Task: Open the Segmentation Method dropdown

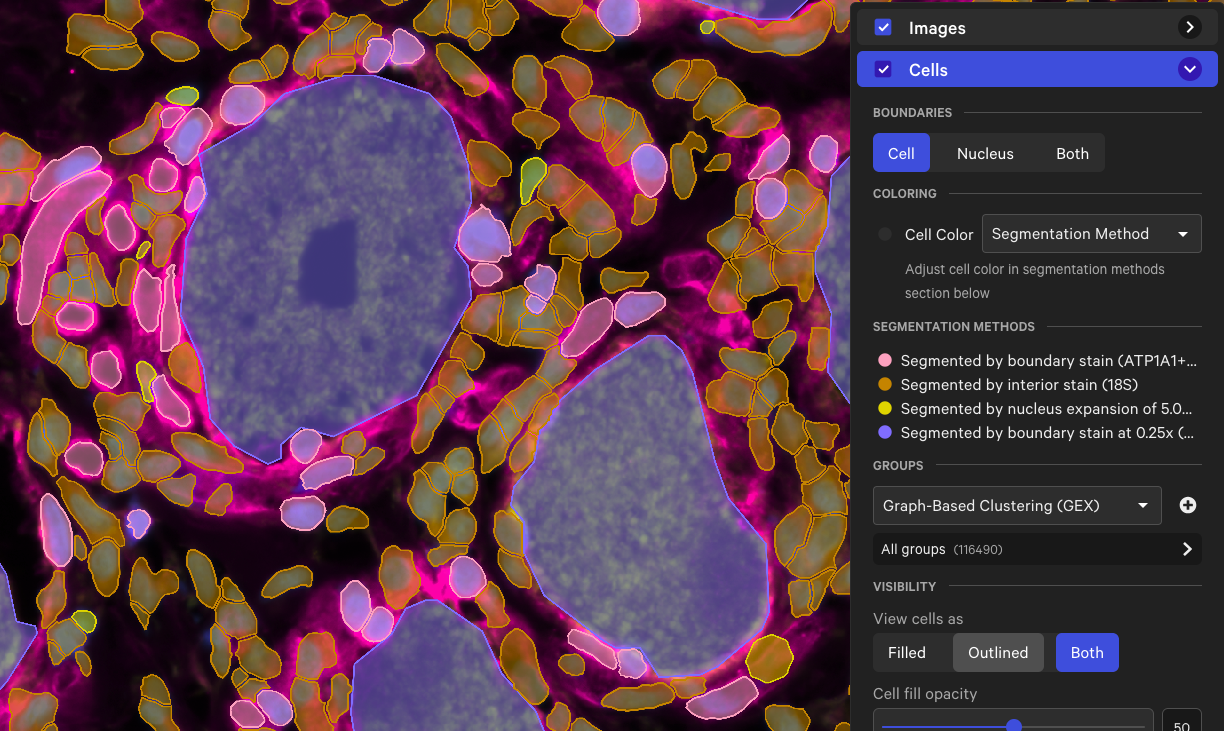Action: pyautogui.click(x=1091, y=234)
